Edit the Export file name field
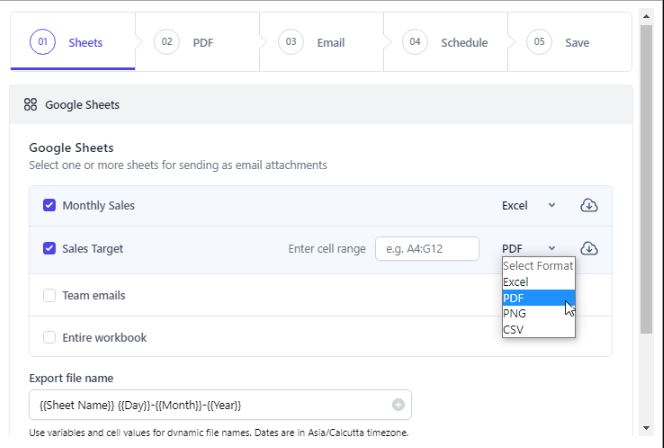Viewport: 664px width, 448px height. [220, 405]
